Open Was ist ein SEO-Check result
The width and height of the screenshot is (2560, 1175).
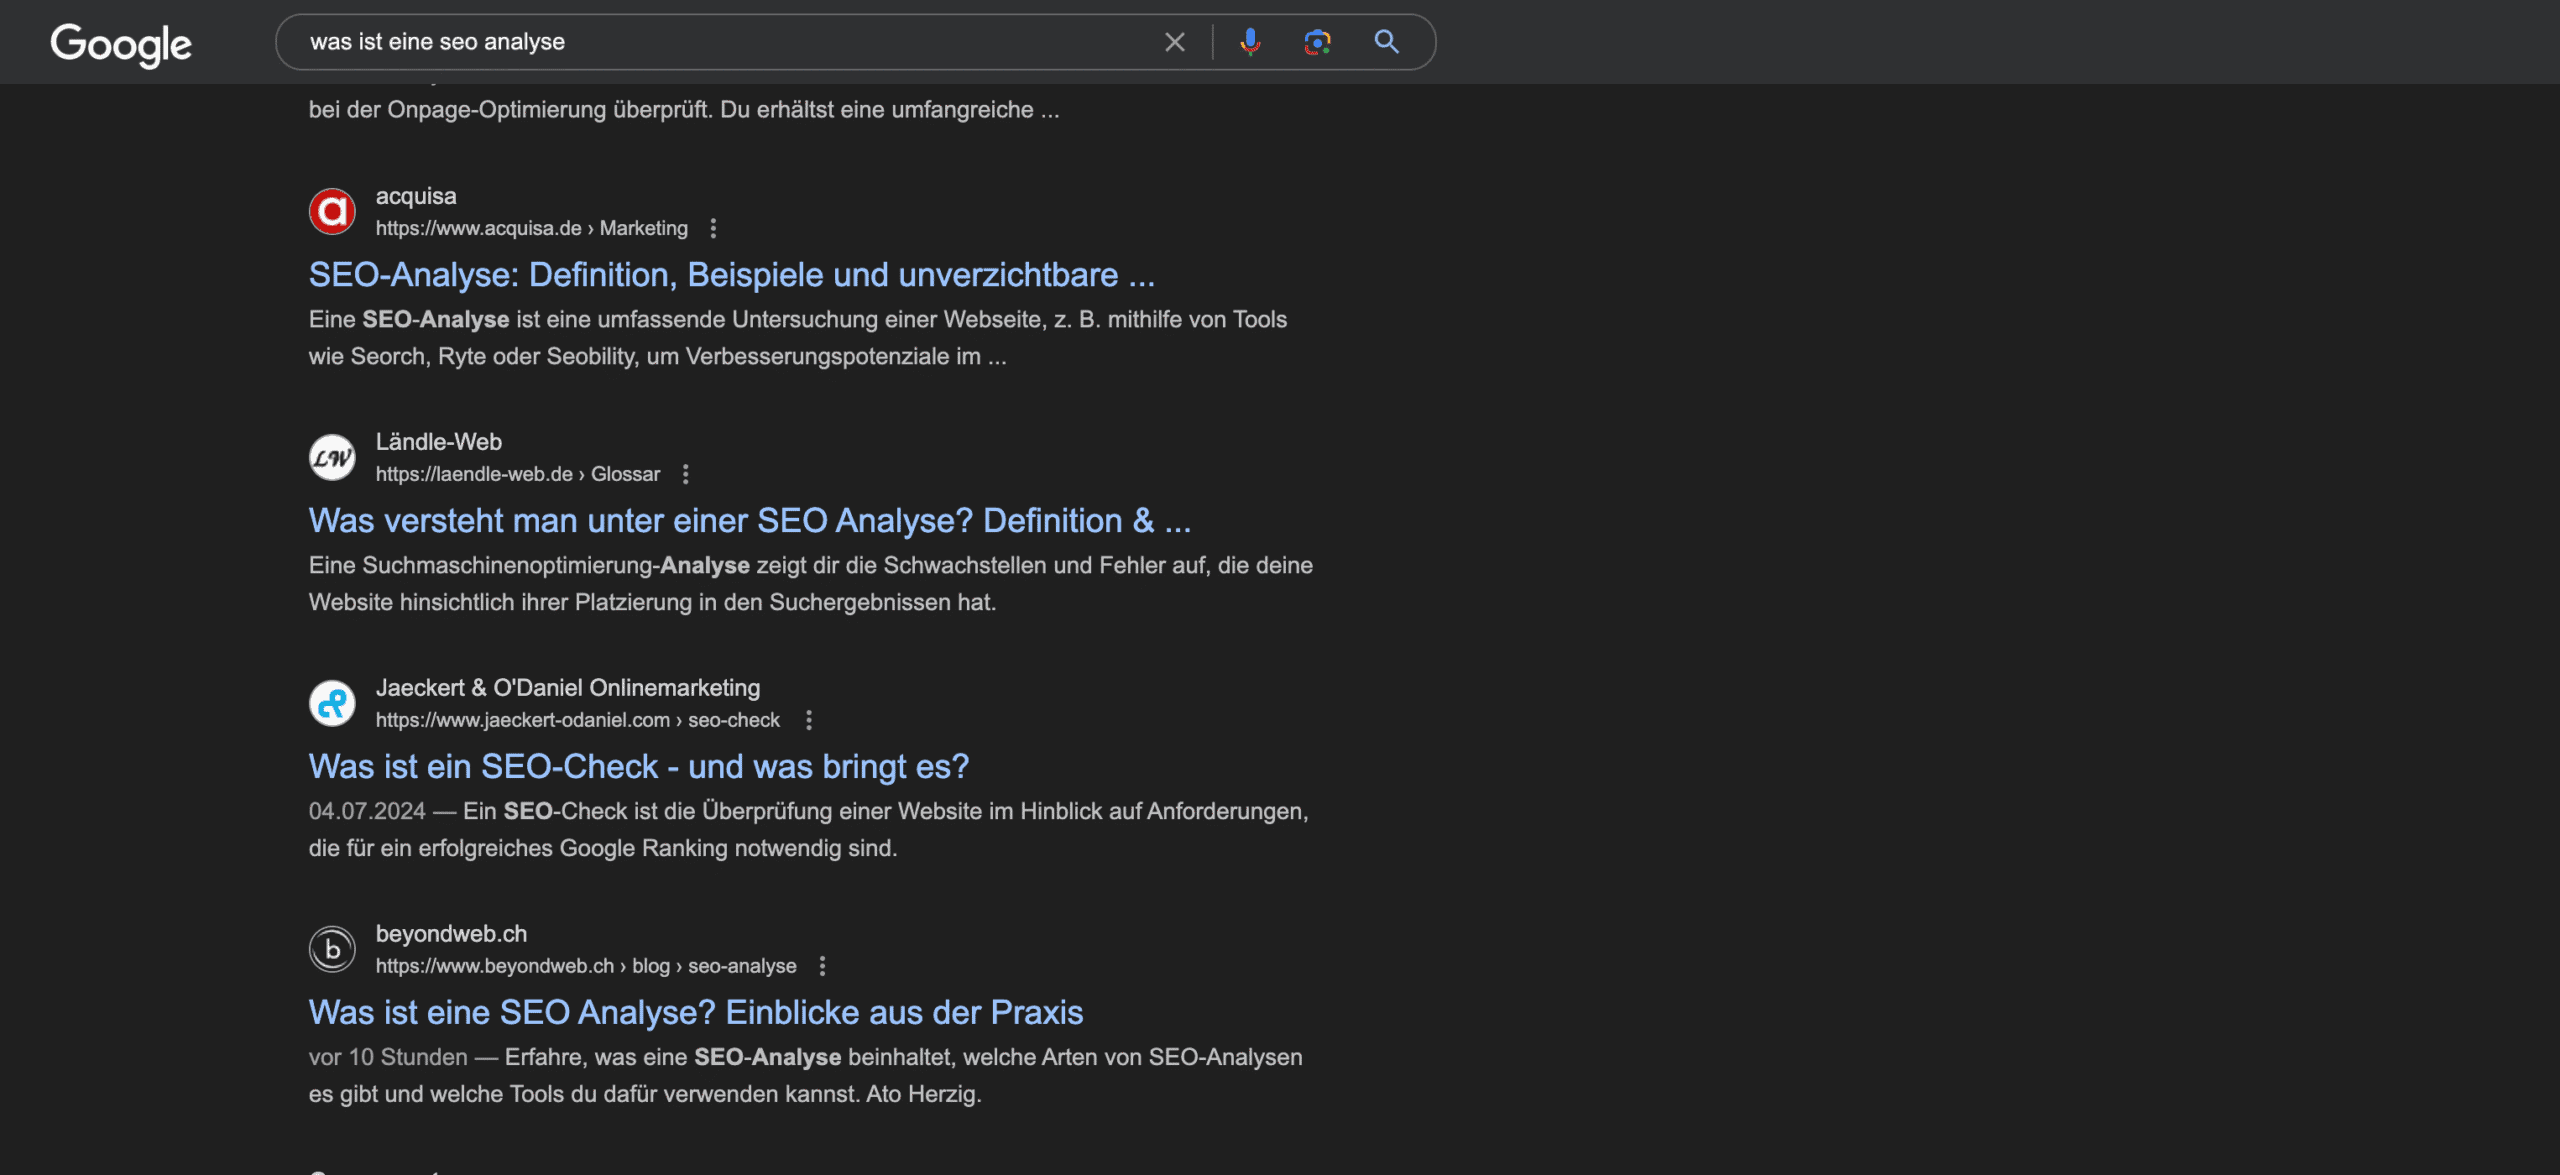pos(639,767)
